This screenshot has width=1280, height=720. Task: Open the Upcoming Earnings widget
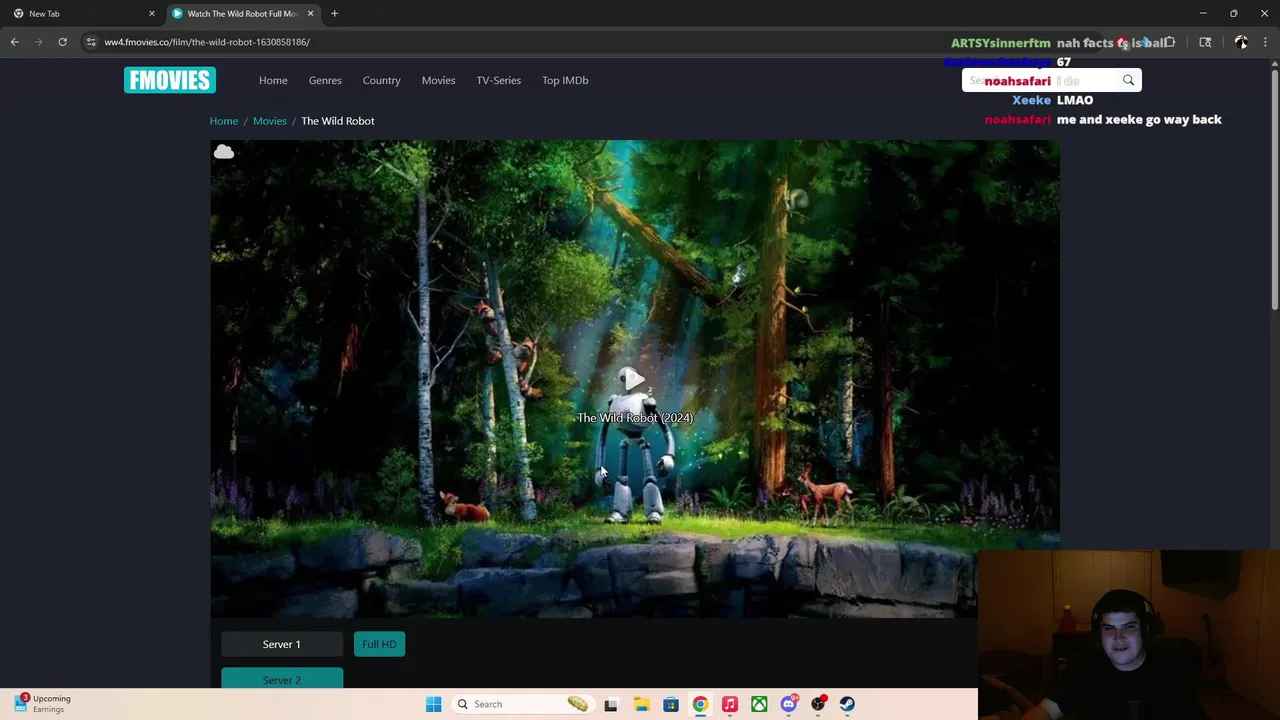tap(42, 703)
